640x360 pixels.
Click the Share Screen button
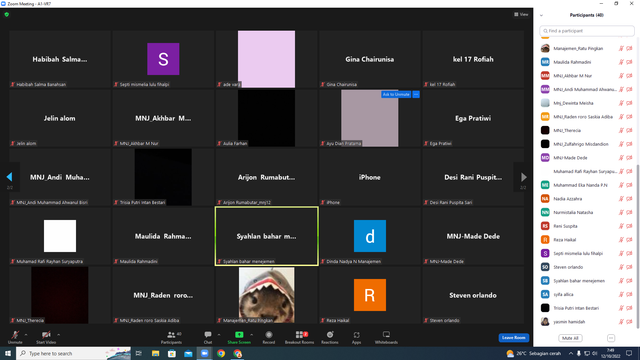tap(239, 337)
